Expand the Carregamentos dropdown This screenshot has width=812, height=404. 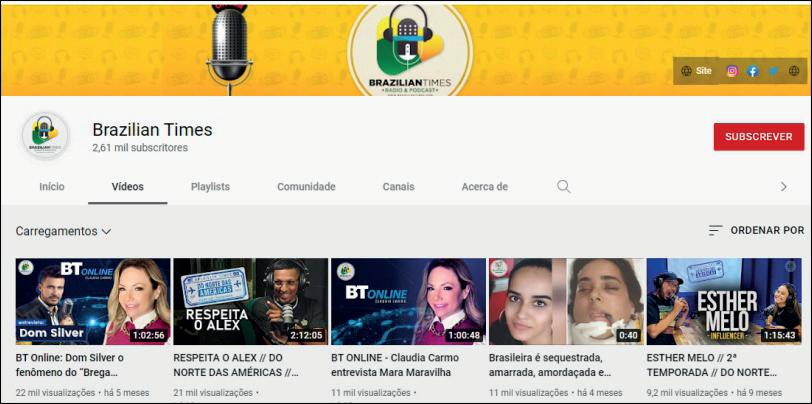[63, 231]
